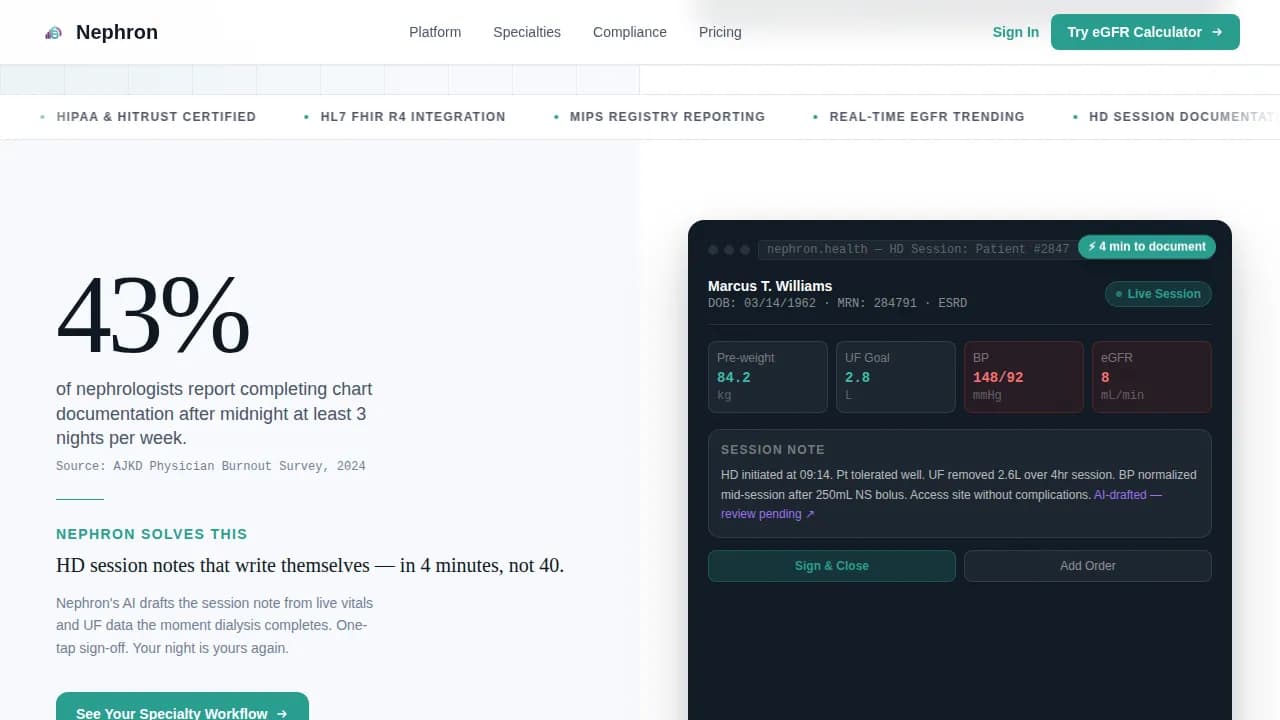Click the DOB and MRN patient details line
Viewport: 1280px width, 720px height.
tap(837, 303)
